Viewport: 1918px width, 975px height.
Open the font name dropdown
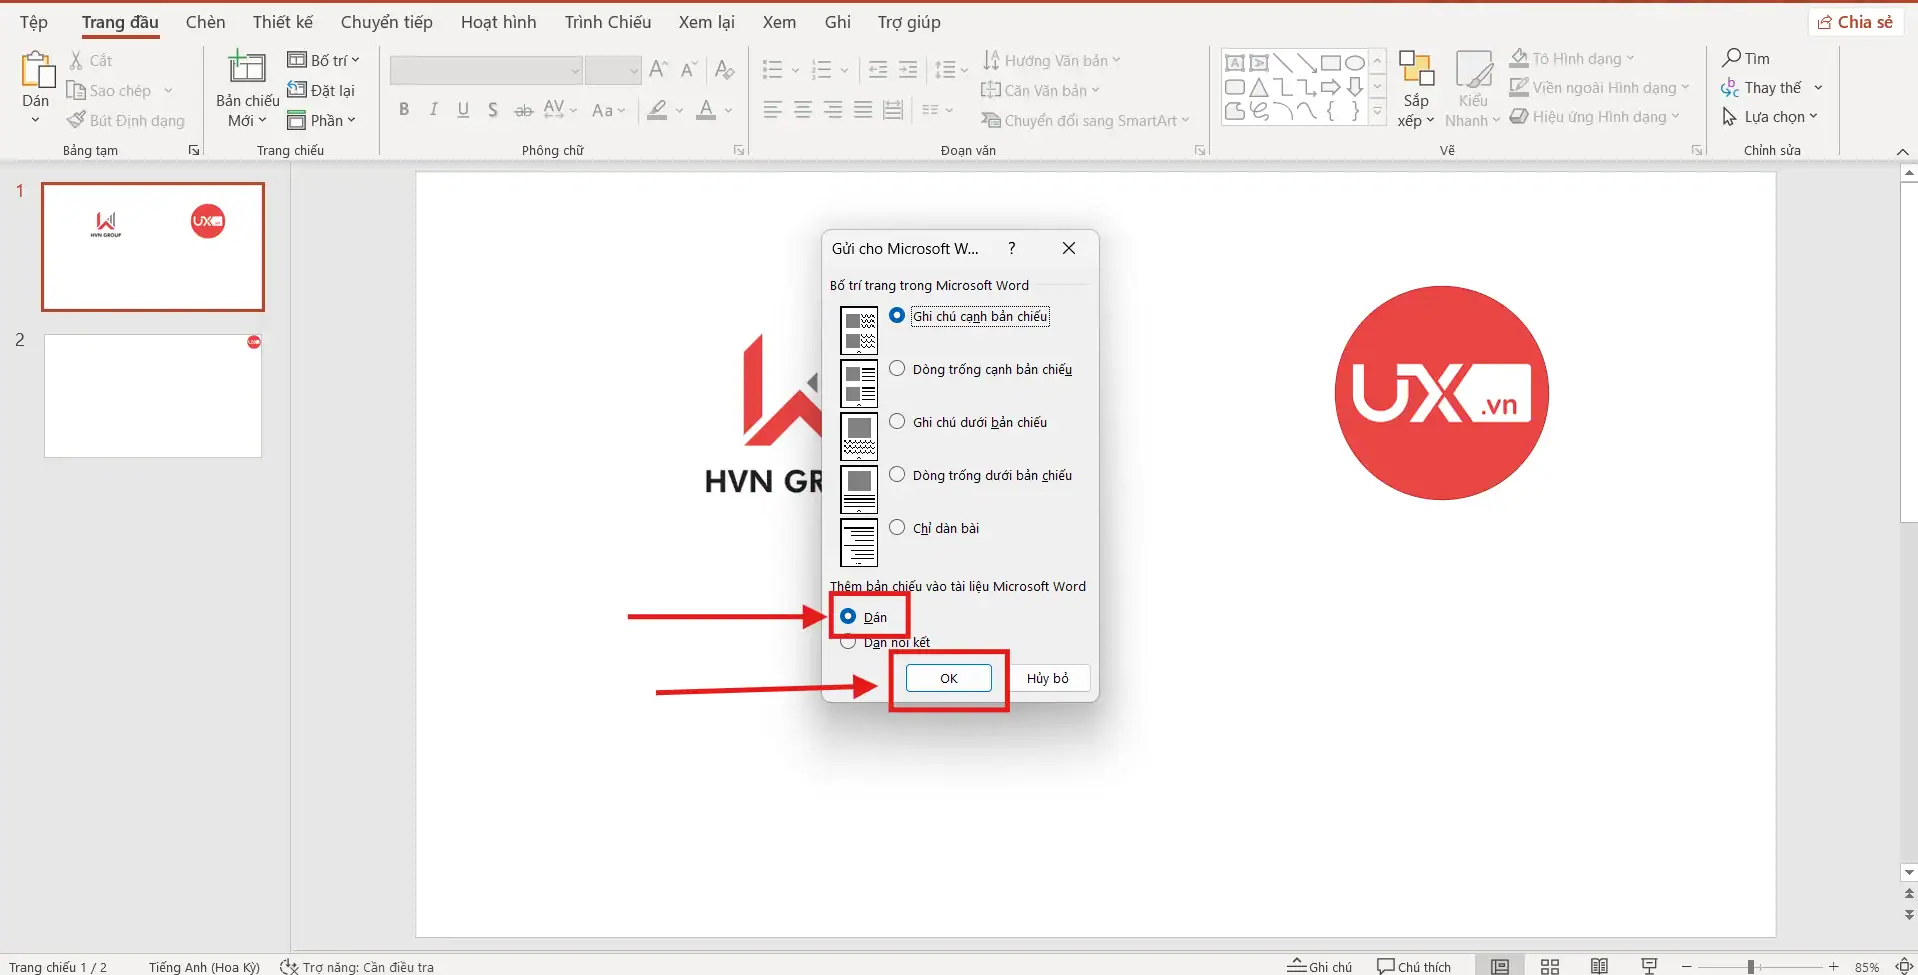(575, 70)
